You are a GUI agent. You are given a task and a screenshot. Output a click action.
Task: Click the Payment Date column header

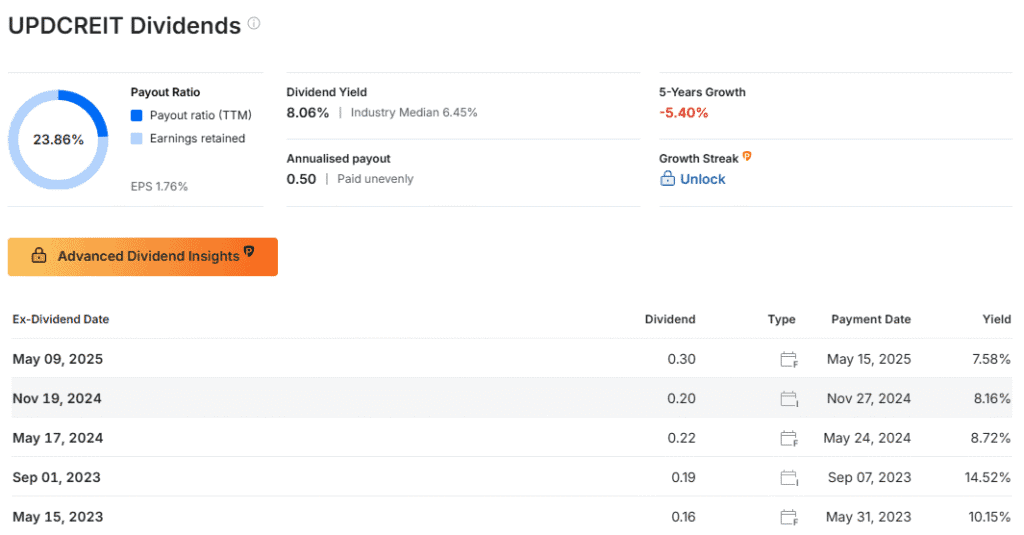(x=871, y=319)
